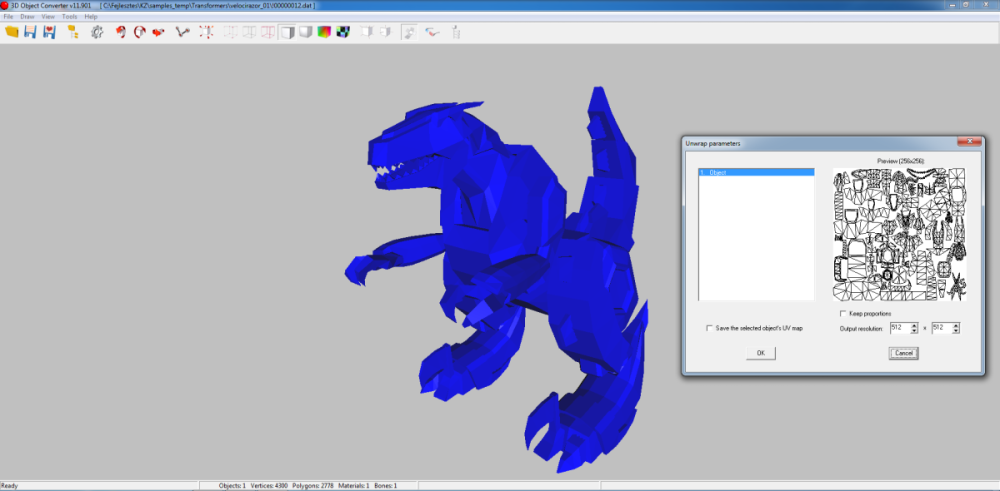Click the floppy disk with heart icon
1000x491 pixels.
[49, 32]
